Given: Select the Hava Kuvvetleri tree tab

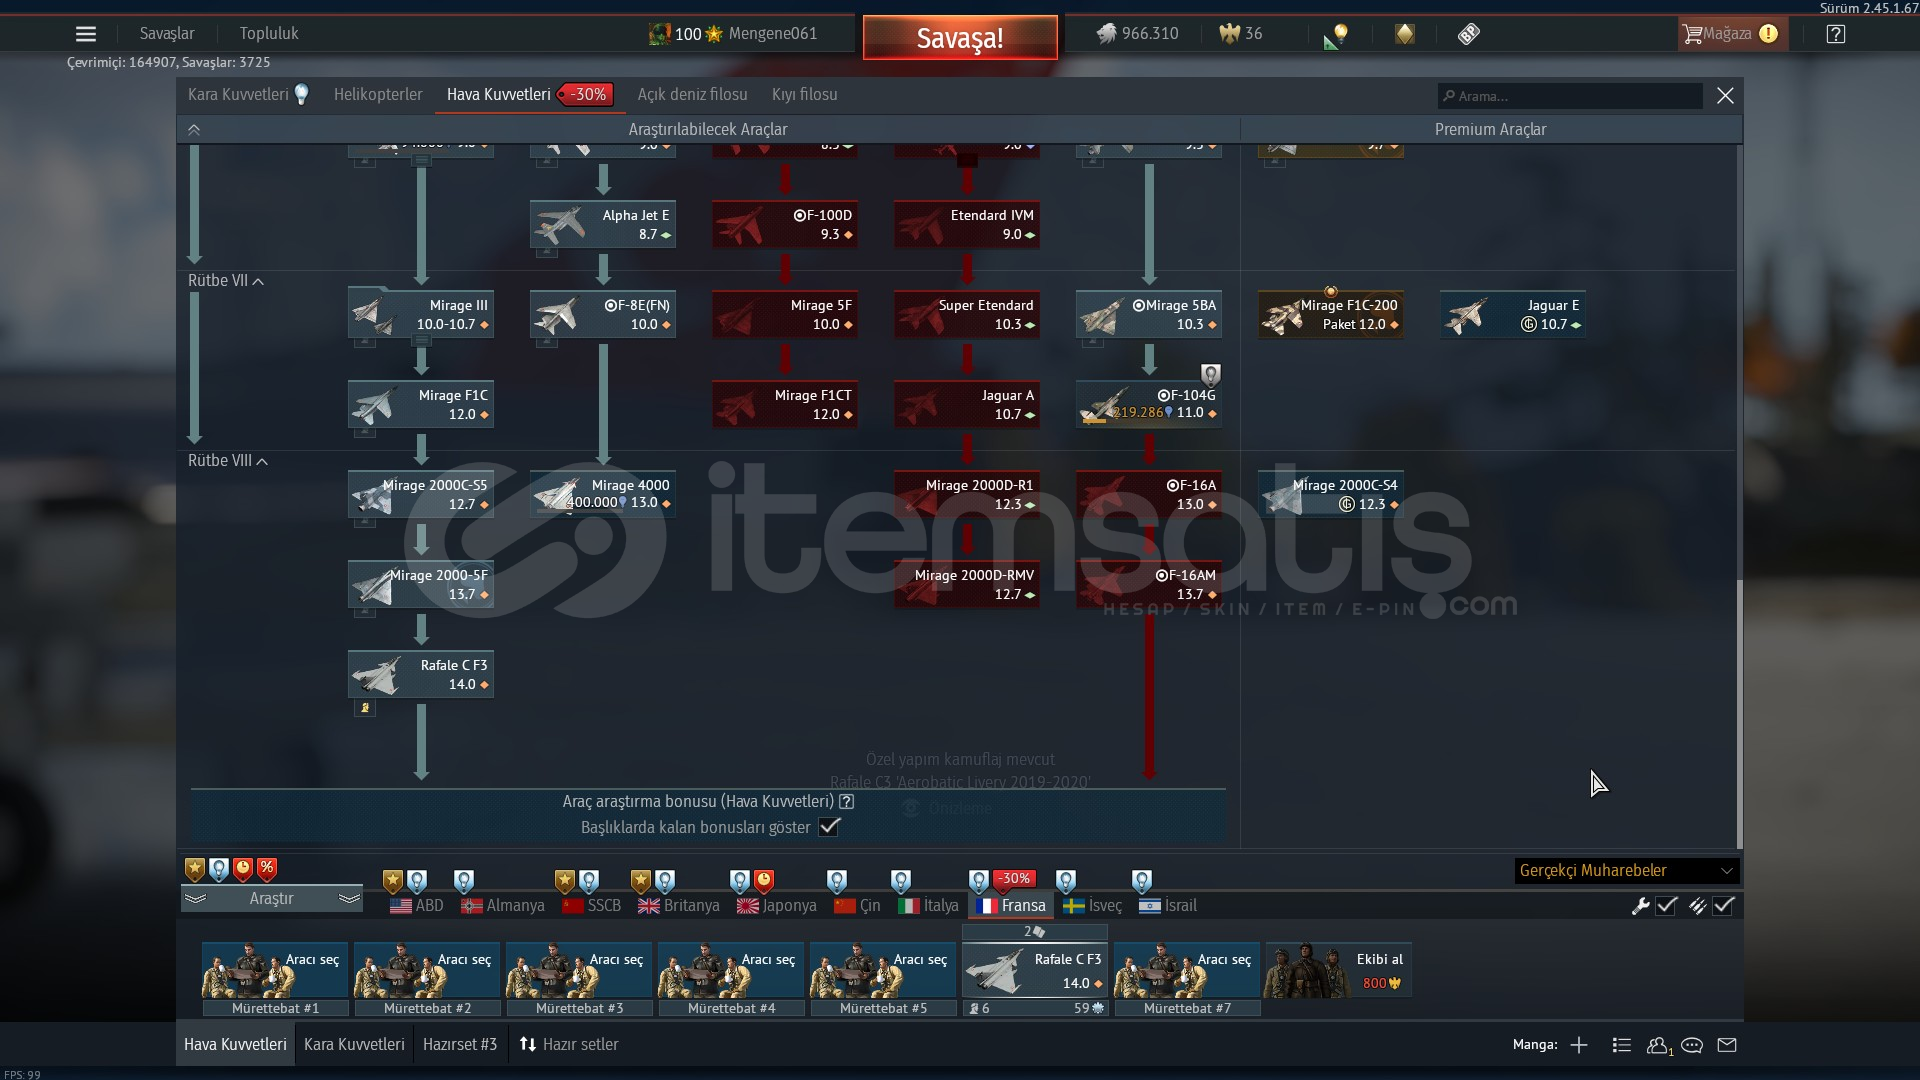Looking at the screenshot, I should click(498, 95).
